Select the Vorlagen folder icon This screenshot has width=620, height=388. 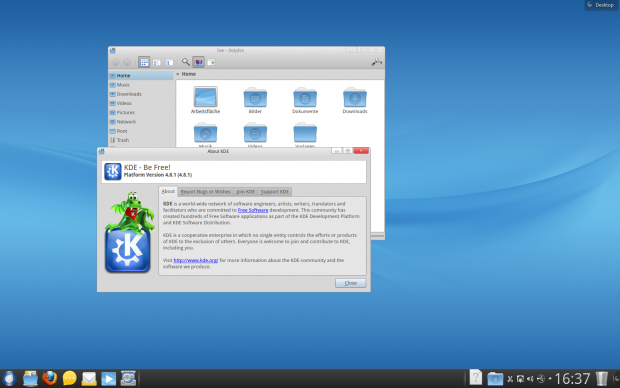pos(305,132)
